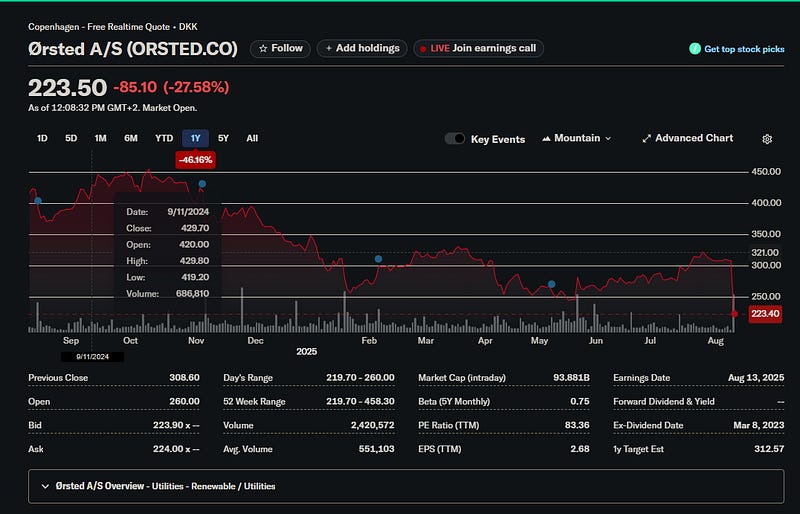Select the 1Y range tab
Viewport: 800px width, 514px height.
[195, 138]
